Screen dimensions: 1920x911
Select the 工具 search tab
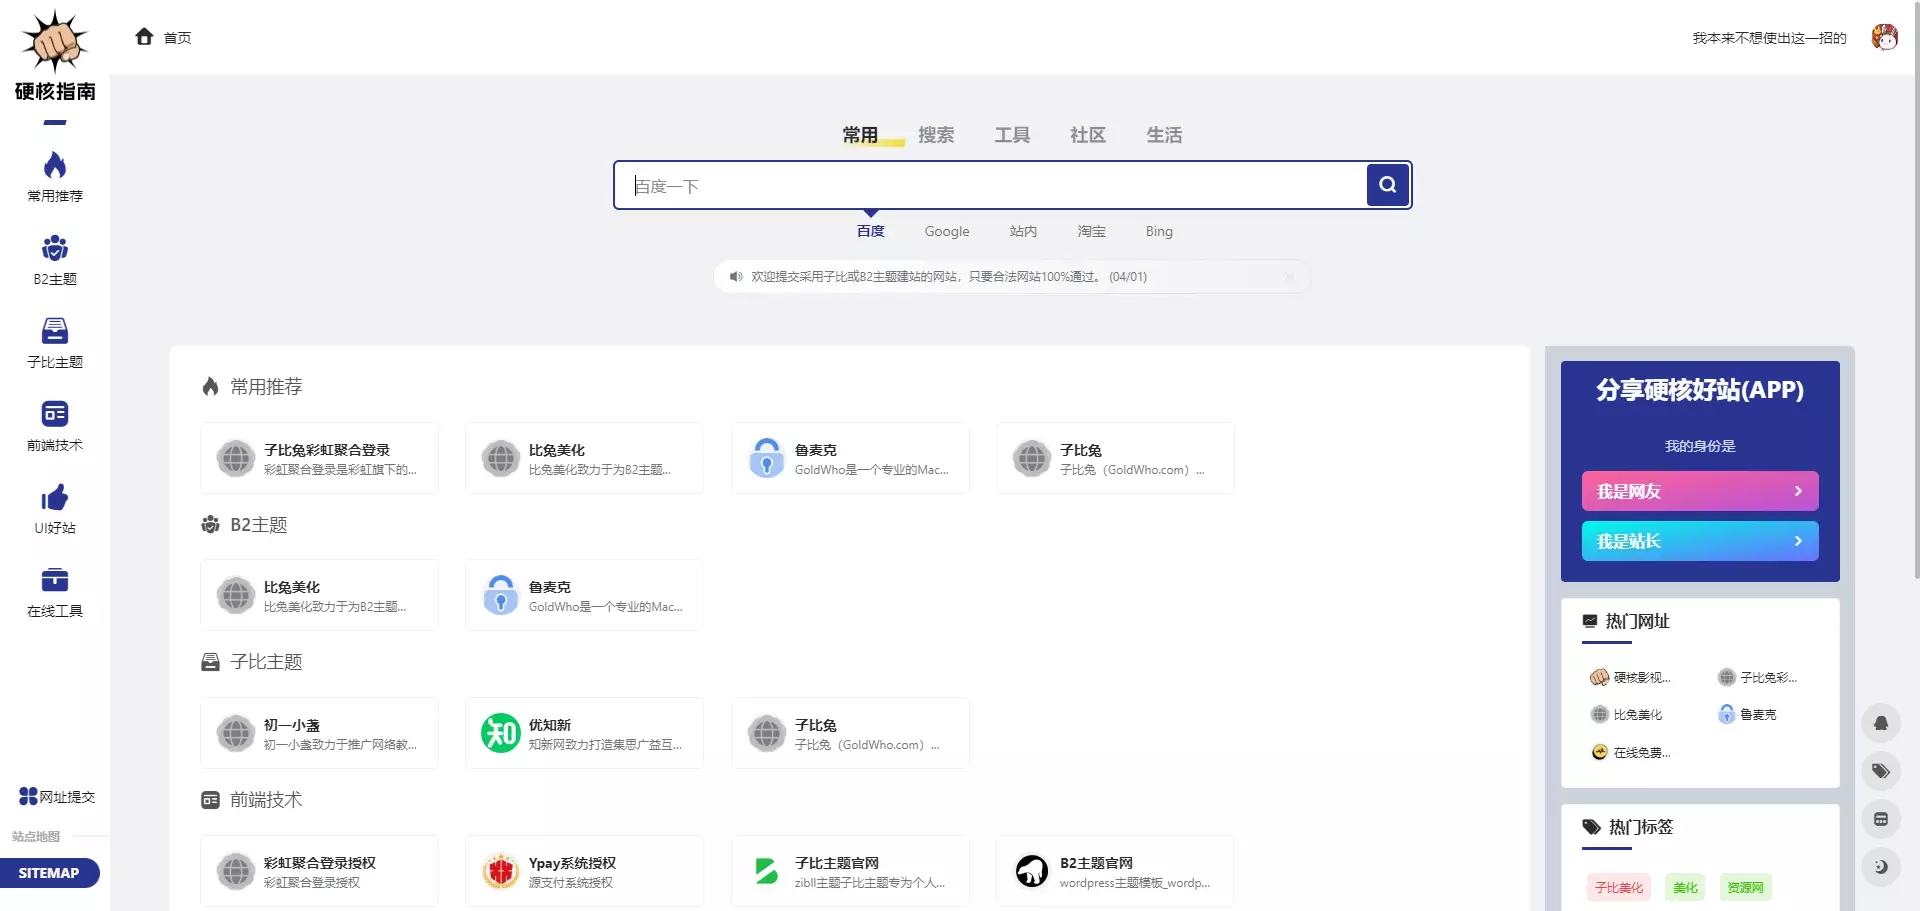[1012, 135]
